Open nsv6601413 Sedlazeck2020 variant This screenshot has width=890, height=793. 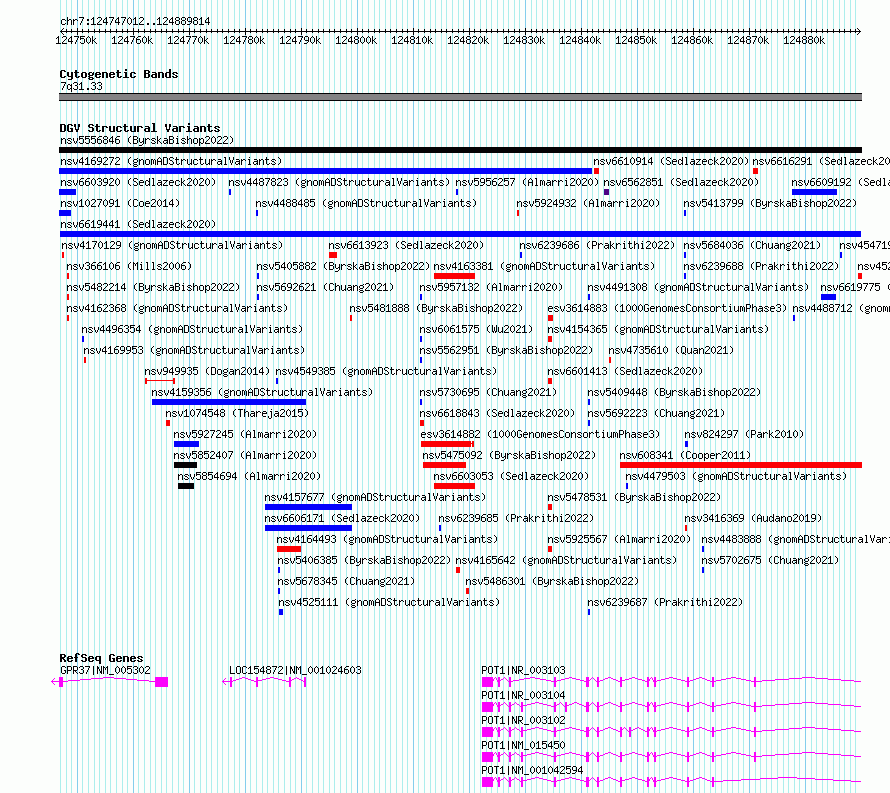tap(625, 371)
